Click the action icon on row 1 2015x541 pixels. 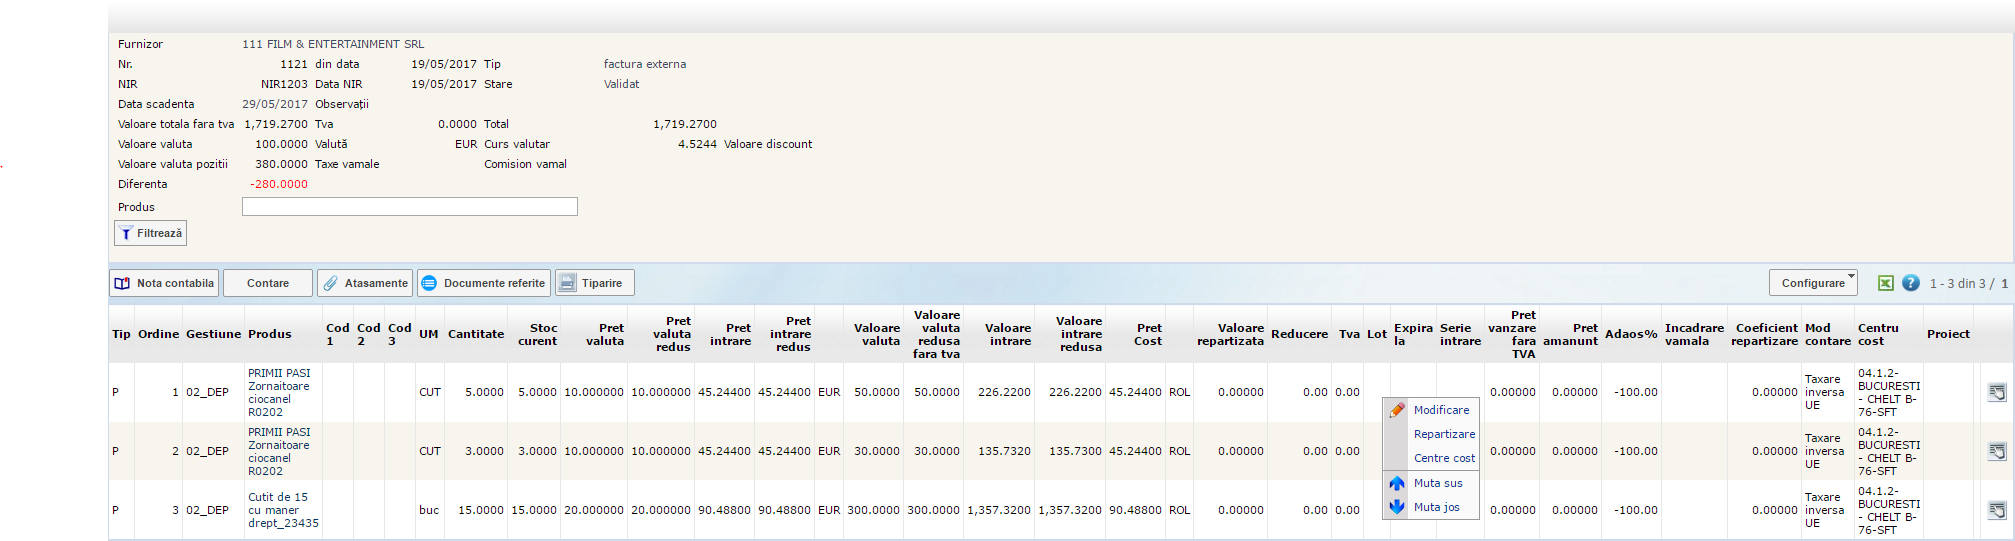tap(1996, 392)
